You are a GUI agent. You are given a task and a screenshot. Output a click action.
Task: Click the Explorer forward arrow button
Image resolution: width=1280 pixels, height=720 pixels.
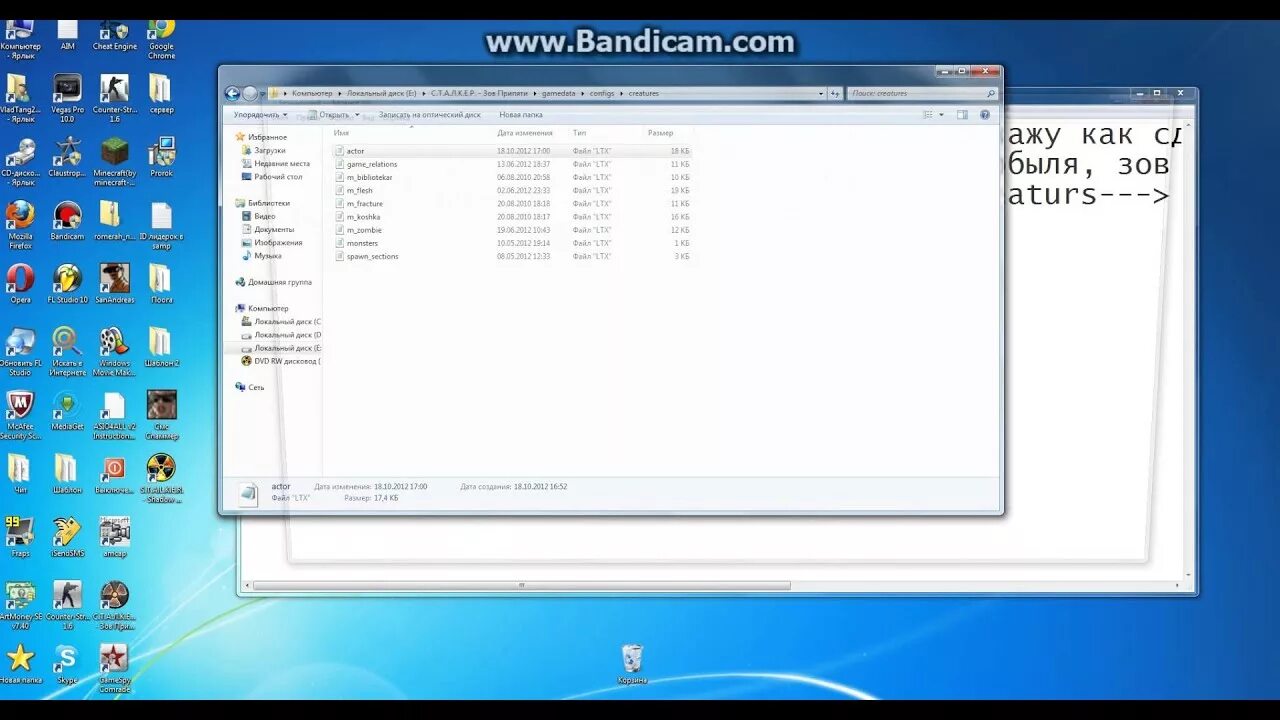tap(250, 93)
